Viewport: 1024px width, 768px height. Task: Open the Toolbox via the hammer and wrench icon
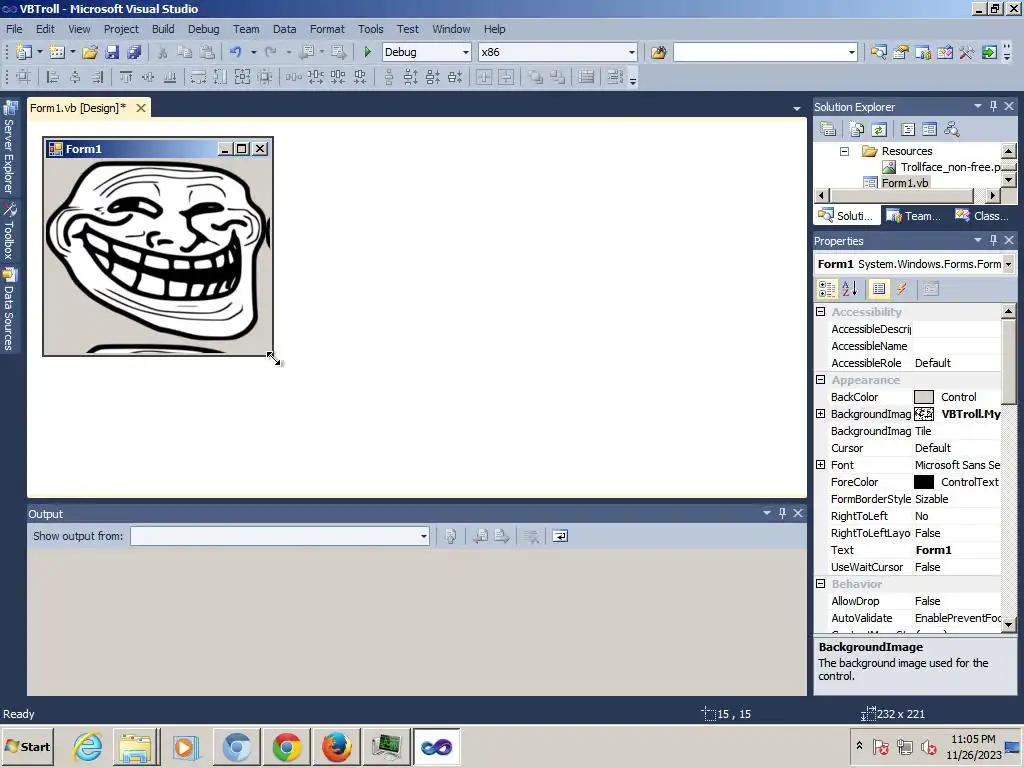967,52
